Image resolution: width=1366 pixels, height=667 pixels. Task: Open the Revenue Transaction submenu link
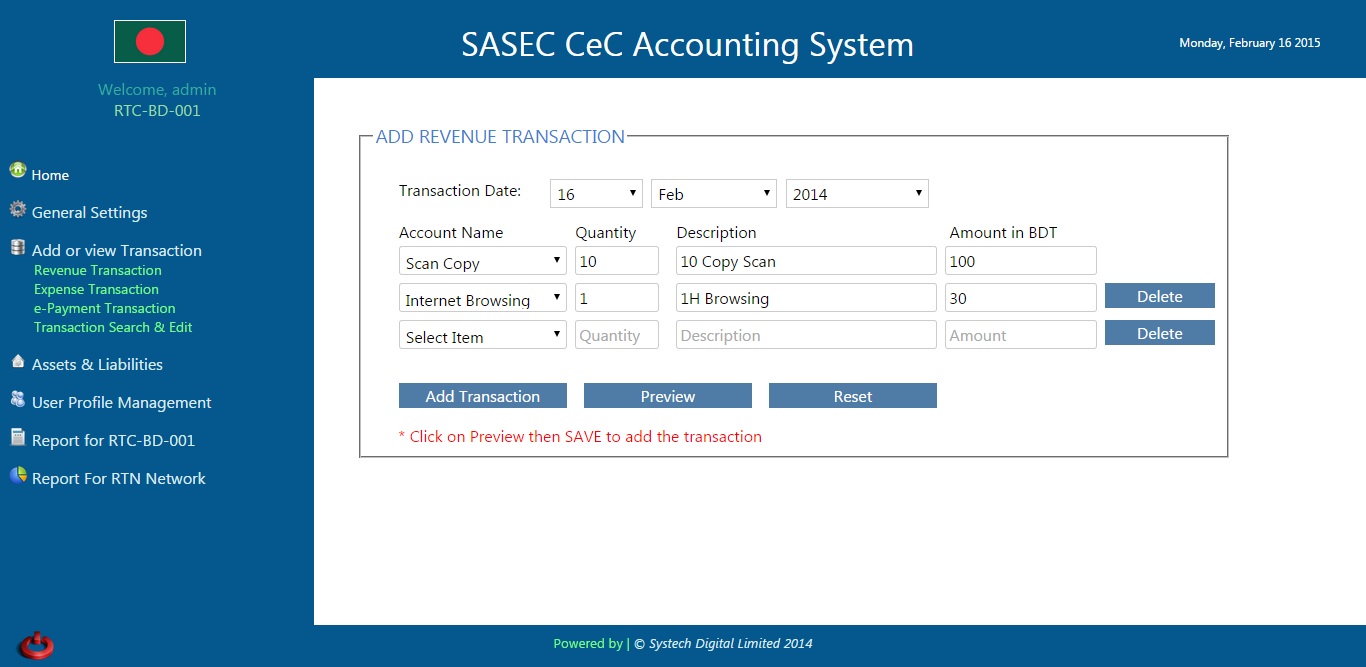click(97, 270)
